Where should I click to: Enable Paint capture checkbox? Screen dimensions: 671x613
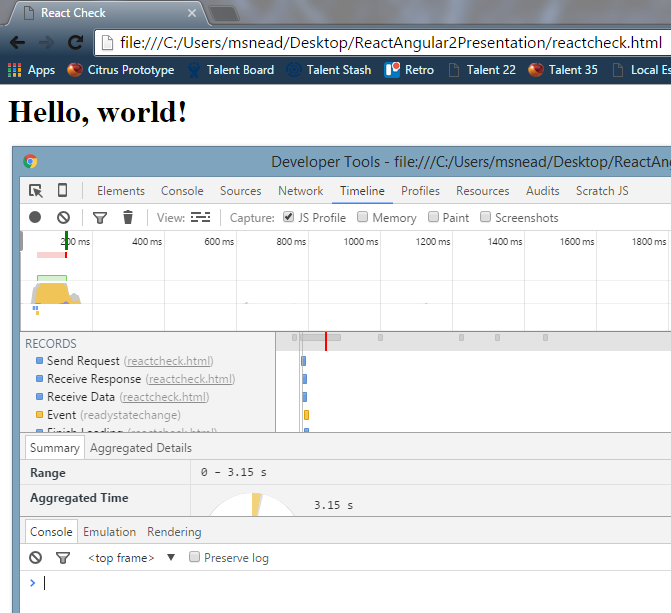[x=433, y=217]
